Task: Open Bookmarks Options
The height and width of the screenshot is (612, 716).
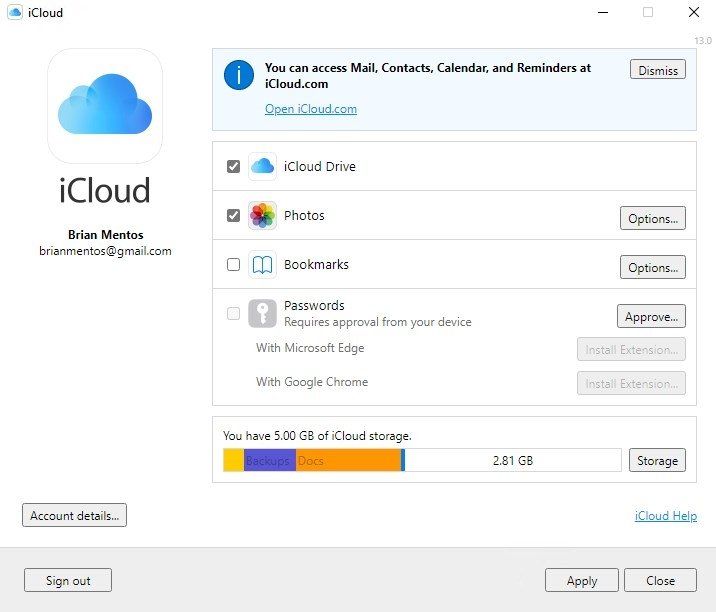Action: 653,267
